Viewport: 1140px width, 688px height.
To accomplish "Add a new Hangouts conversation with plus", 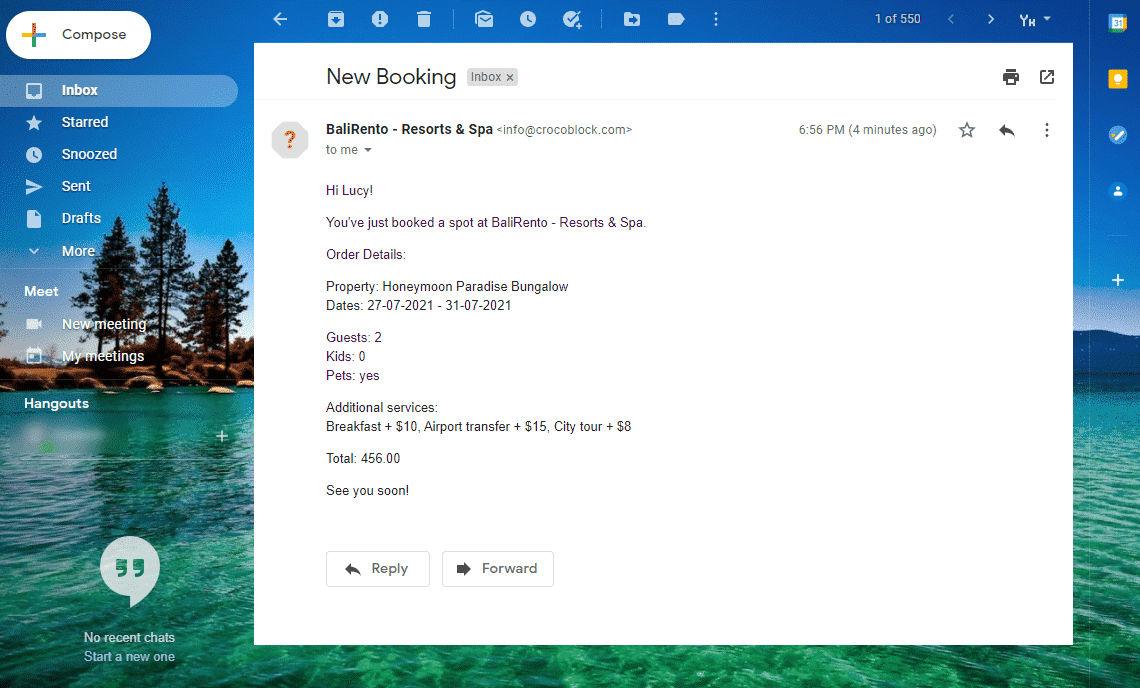I will click(222, 436).
